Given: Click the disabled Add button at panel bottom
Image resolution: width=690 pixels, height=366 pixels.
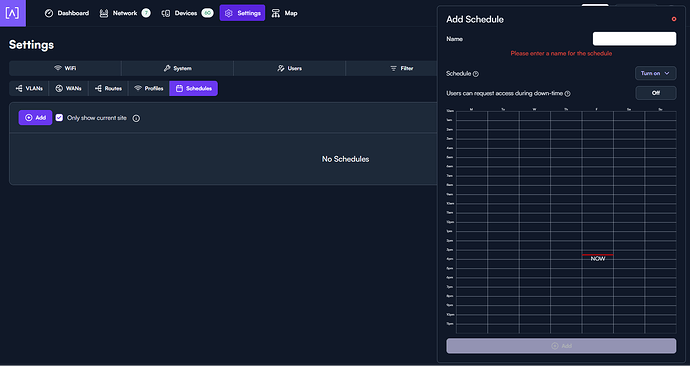Looking at the screenshot, I should (561, 346).
